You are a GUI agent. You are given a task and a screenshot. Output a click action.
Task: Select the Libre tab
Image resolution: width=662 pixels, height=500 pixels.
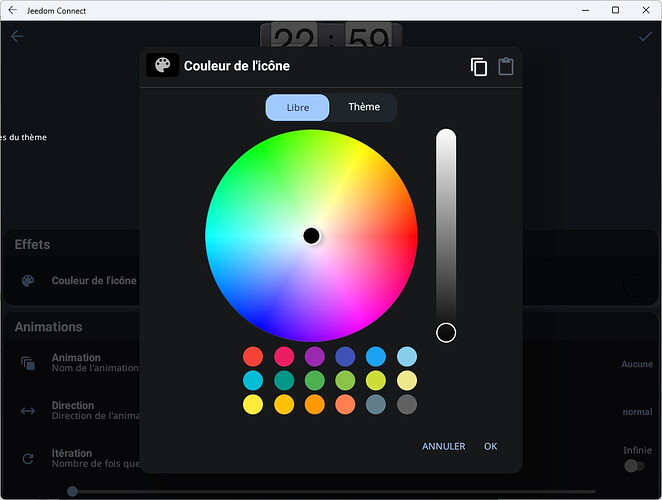297,107
